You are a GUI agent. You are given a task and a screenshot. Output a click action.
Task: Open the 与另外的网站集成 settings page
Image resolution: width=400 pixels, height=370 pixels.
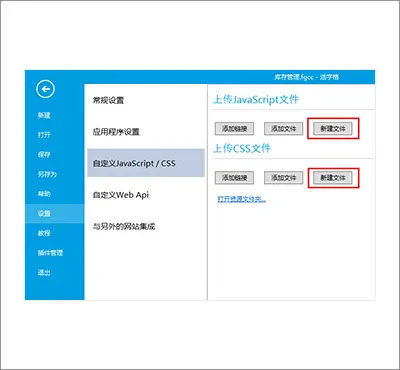point(124,226)
